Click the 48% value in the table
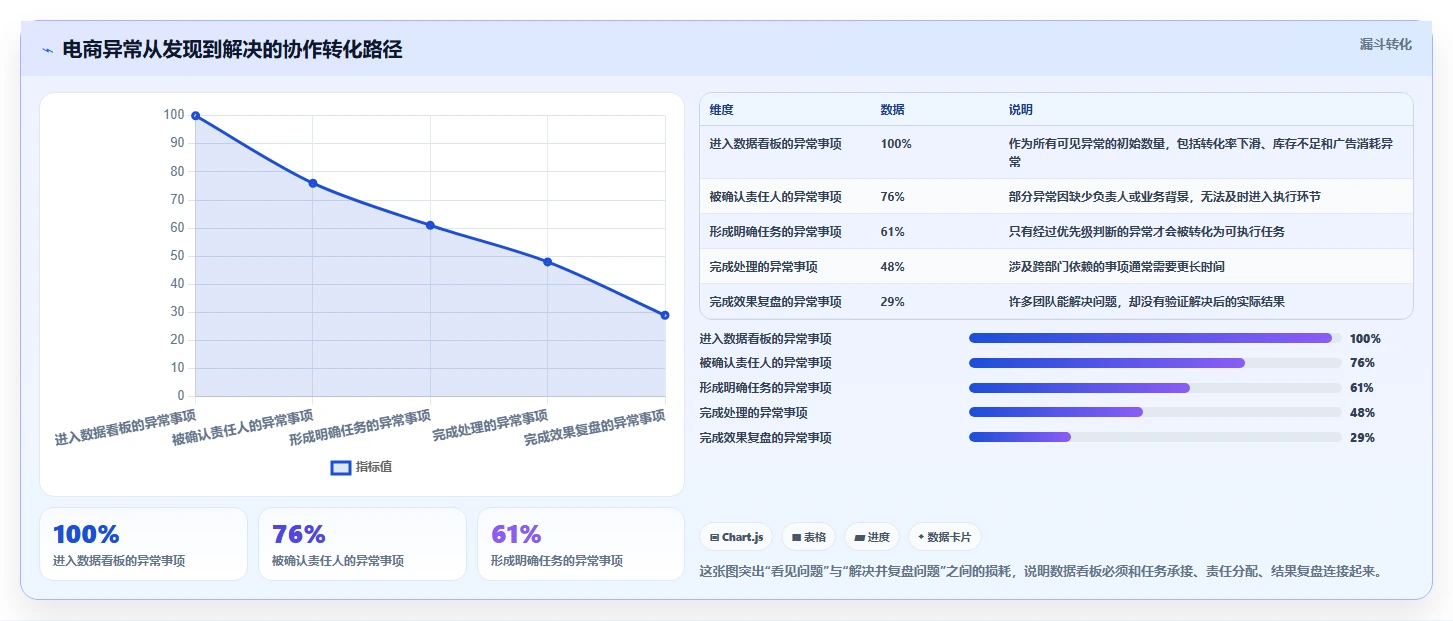The height and width of the screenshot is (621, 1453). [x=893, y=267]
